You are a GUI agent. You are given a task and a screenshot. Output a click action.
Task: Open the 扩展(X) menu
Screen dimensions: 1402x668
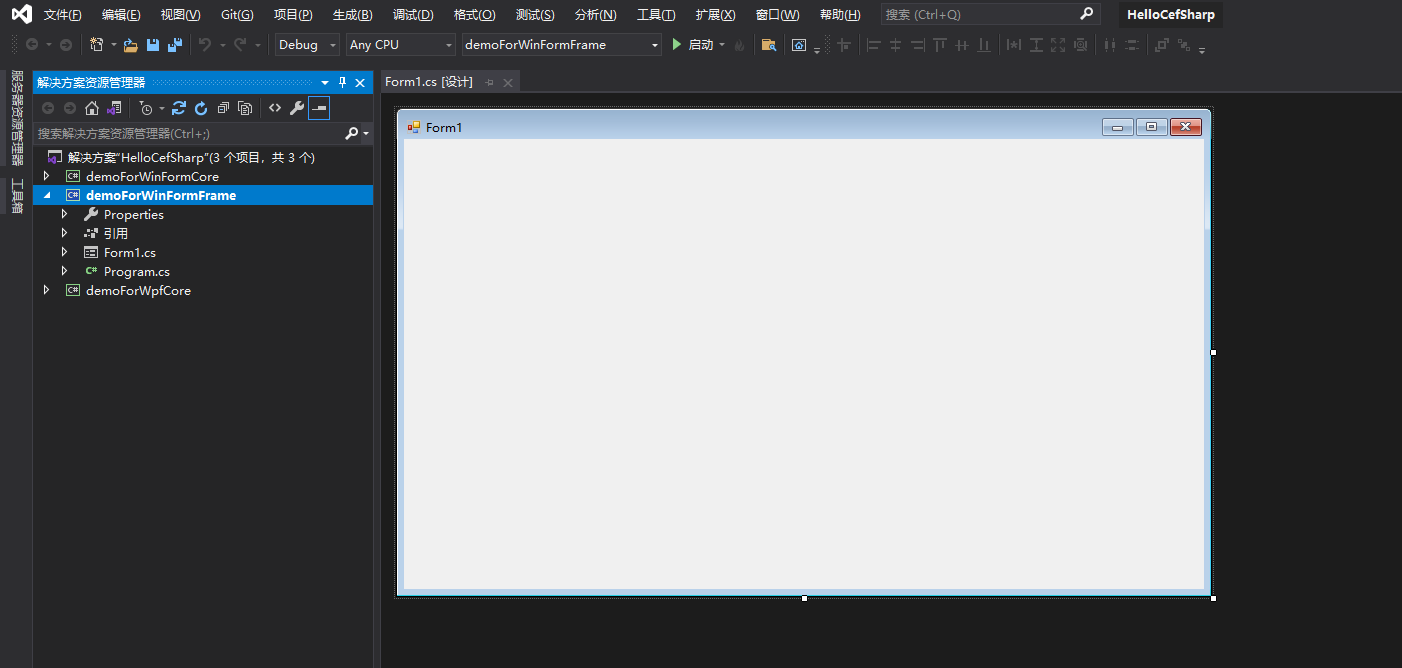pos(715,15)
